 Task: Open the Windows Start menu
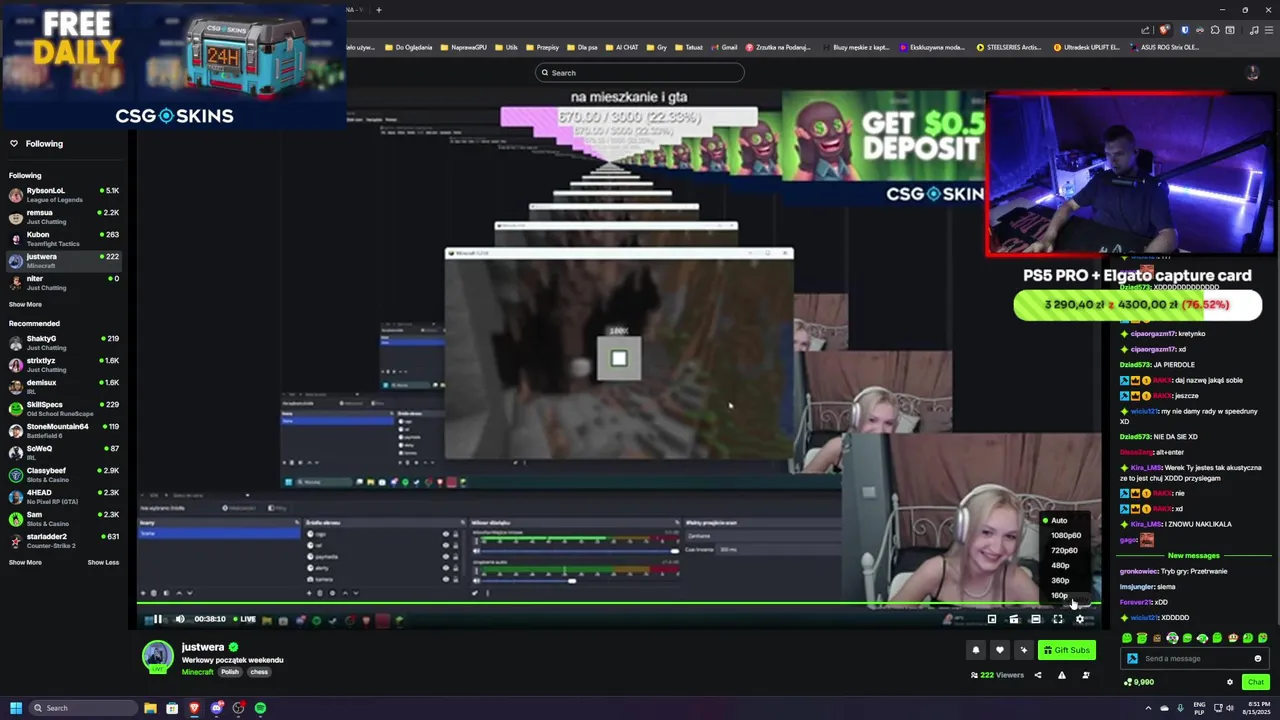point(15,708)
